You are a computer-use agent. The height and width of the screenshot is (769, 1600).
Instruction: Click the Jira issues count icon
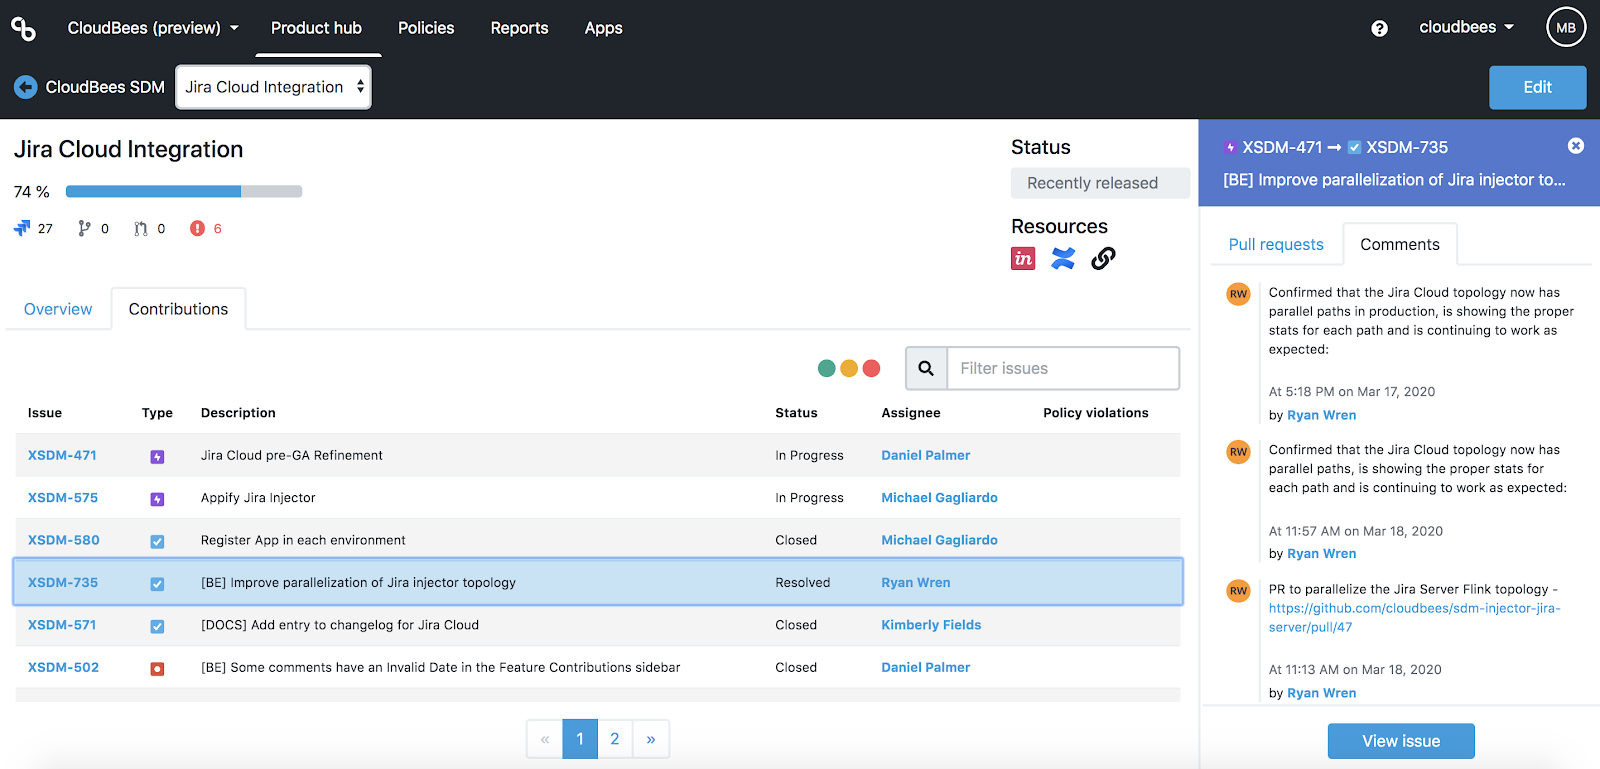pyautogui.click(x=22, y=228)
